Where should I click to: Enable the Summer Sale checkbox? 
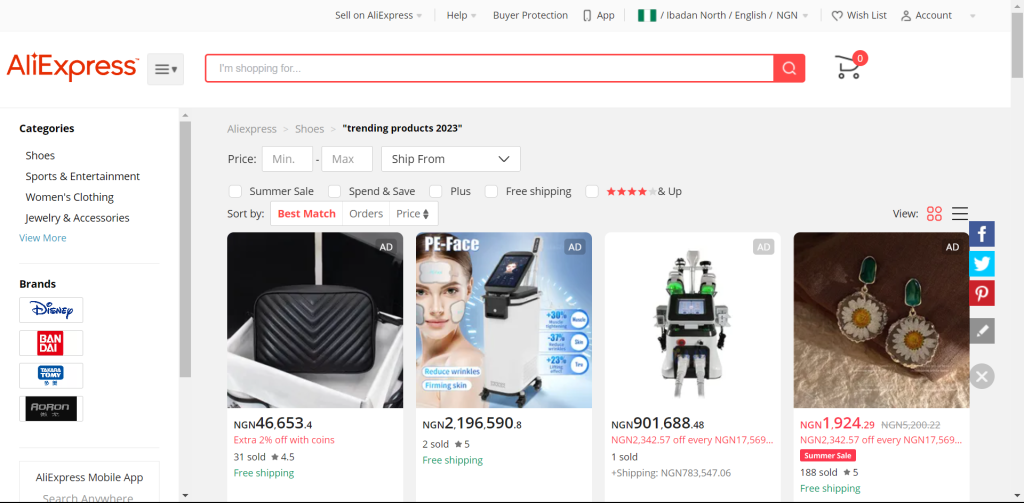click(x=235, y=191)
